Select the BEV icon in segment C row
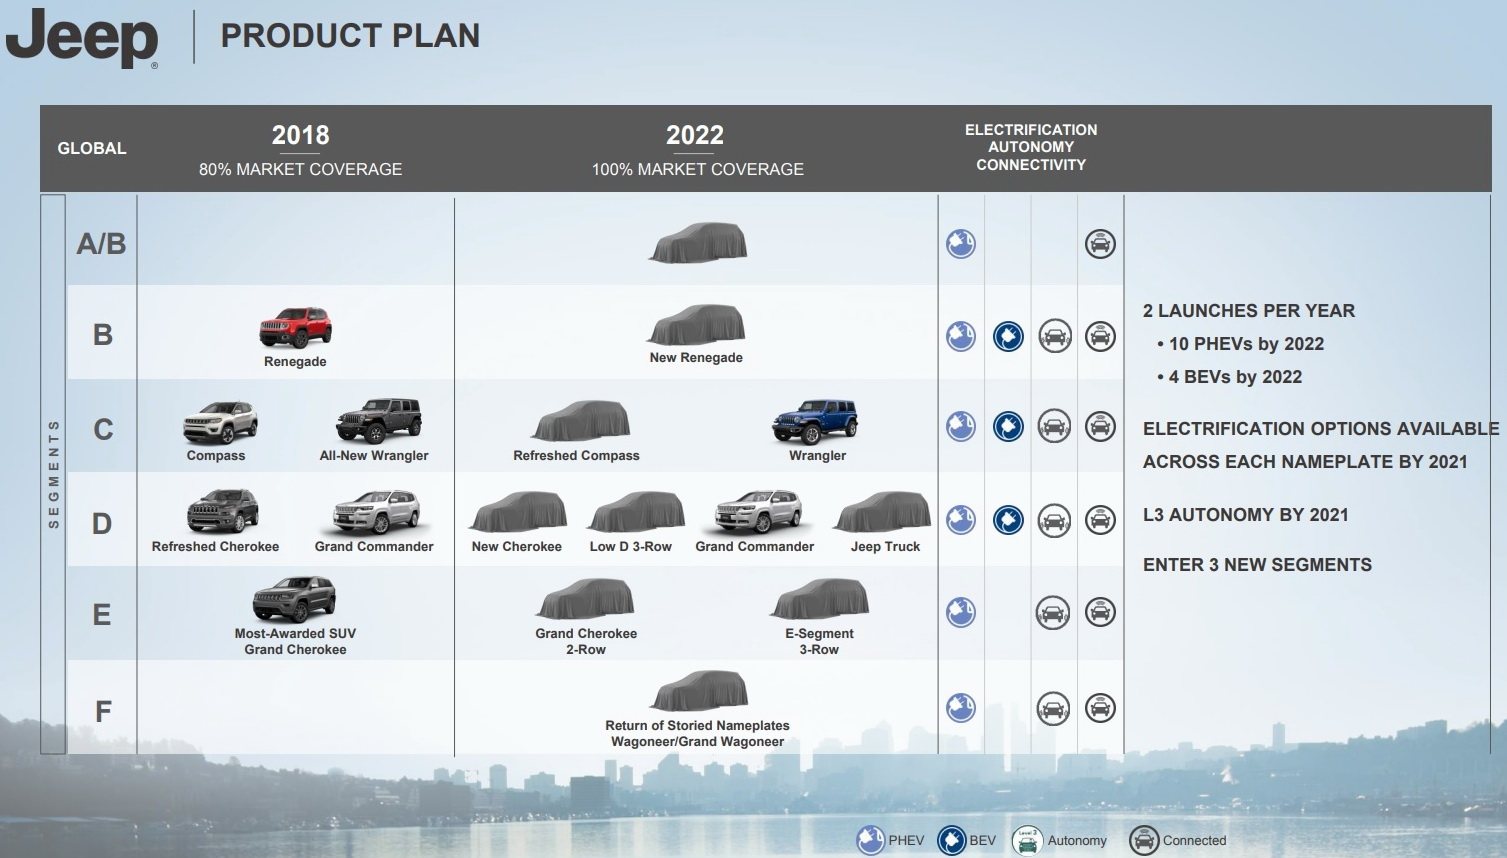 click(1008, 427)
